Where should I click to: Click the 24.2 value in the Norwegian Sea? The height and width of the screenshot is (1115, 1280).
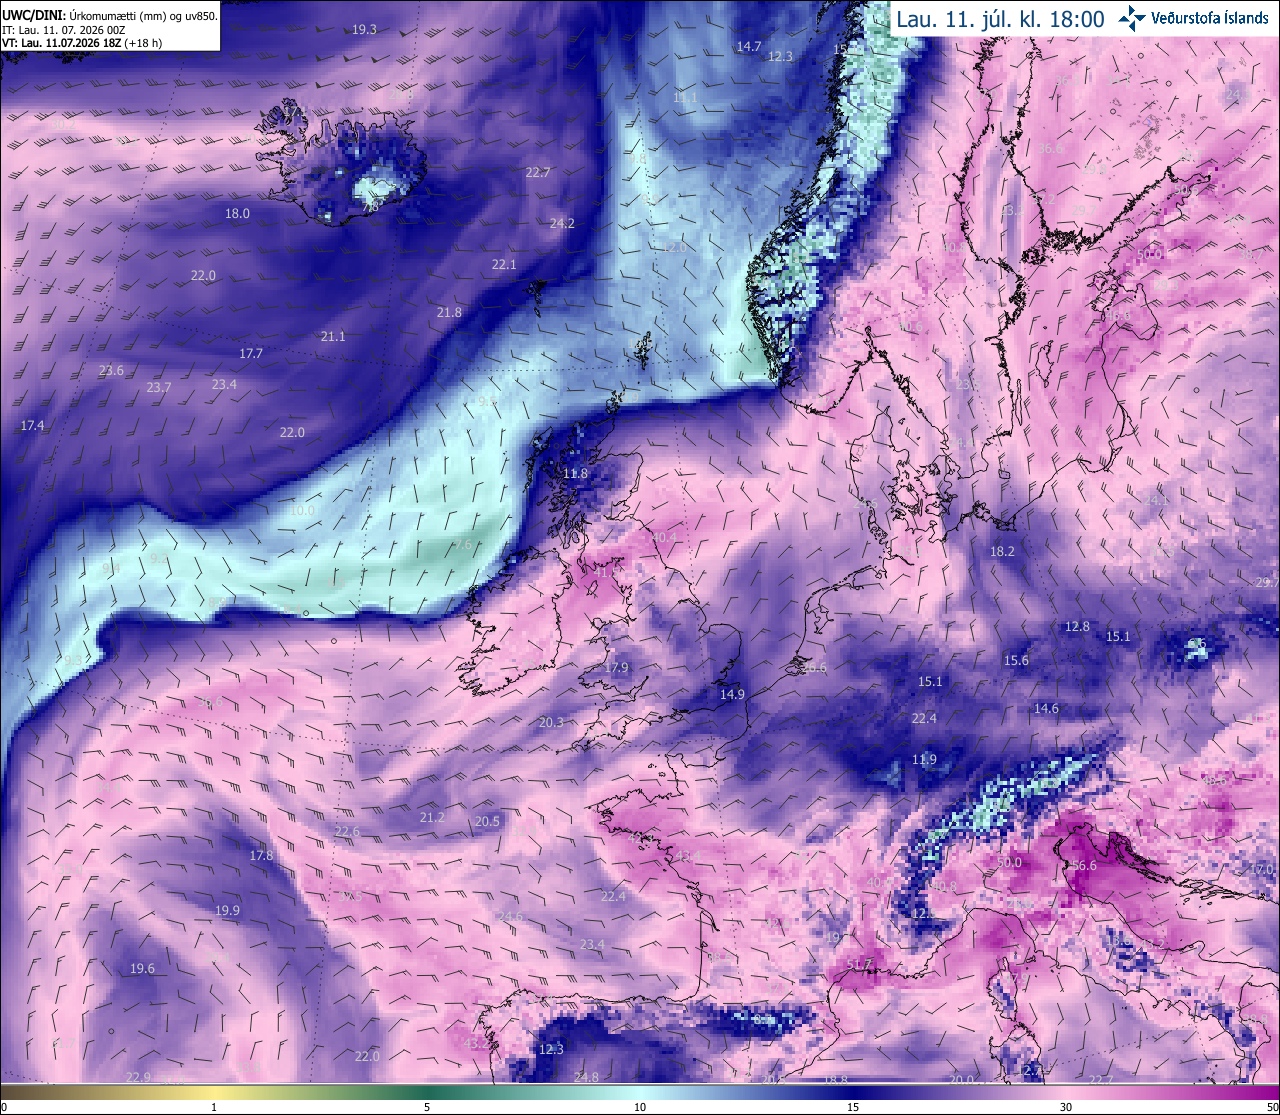pyautogui.click(x=562, y=223)
